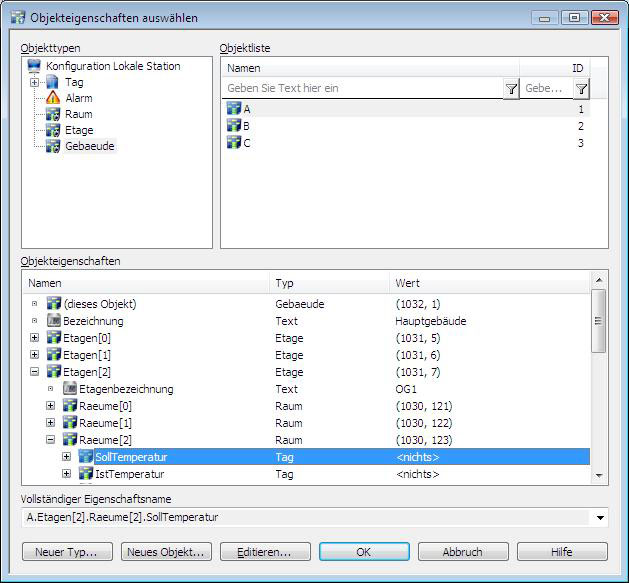The image size is (629, 583).
Task: Click the Etagen[1] row icon
Action: click(x=54, y=355)
